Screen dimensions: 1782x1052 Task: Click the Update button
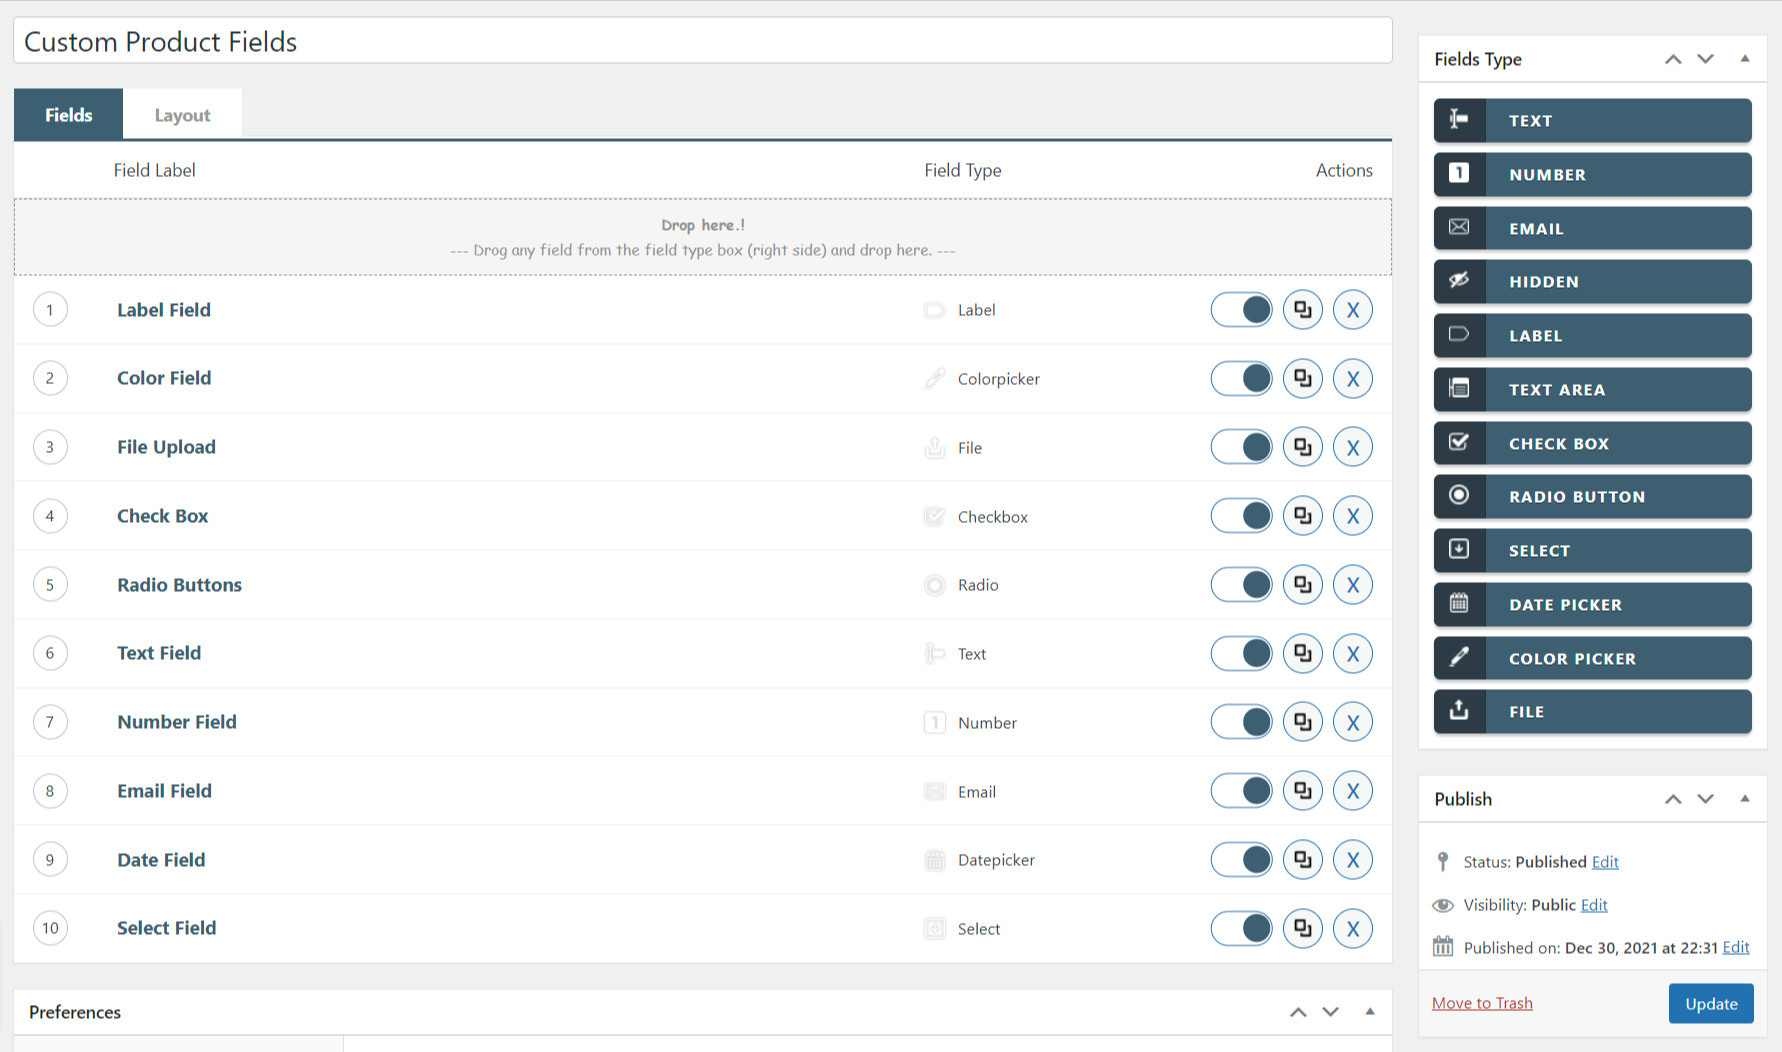point(1711,1003)
